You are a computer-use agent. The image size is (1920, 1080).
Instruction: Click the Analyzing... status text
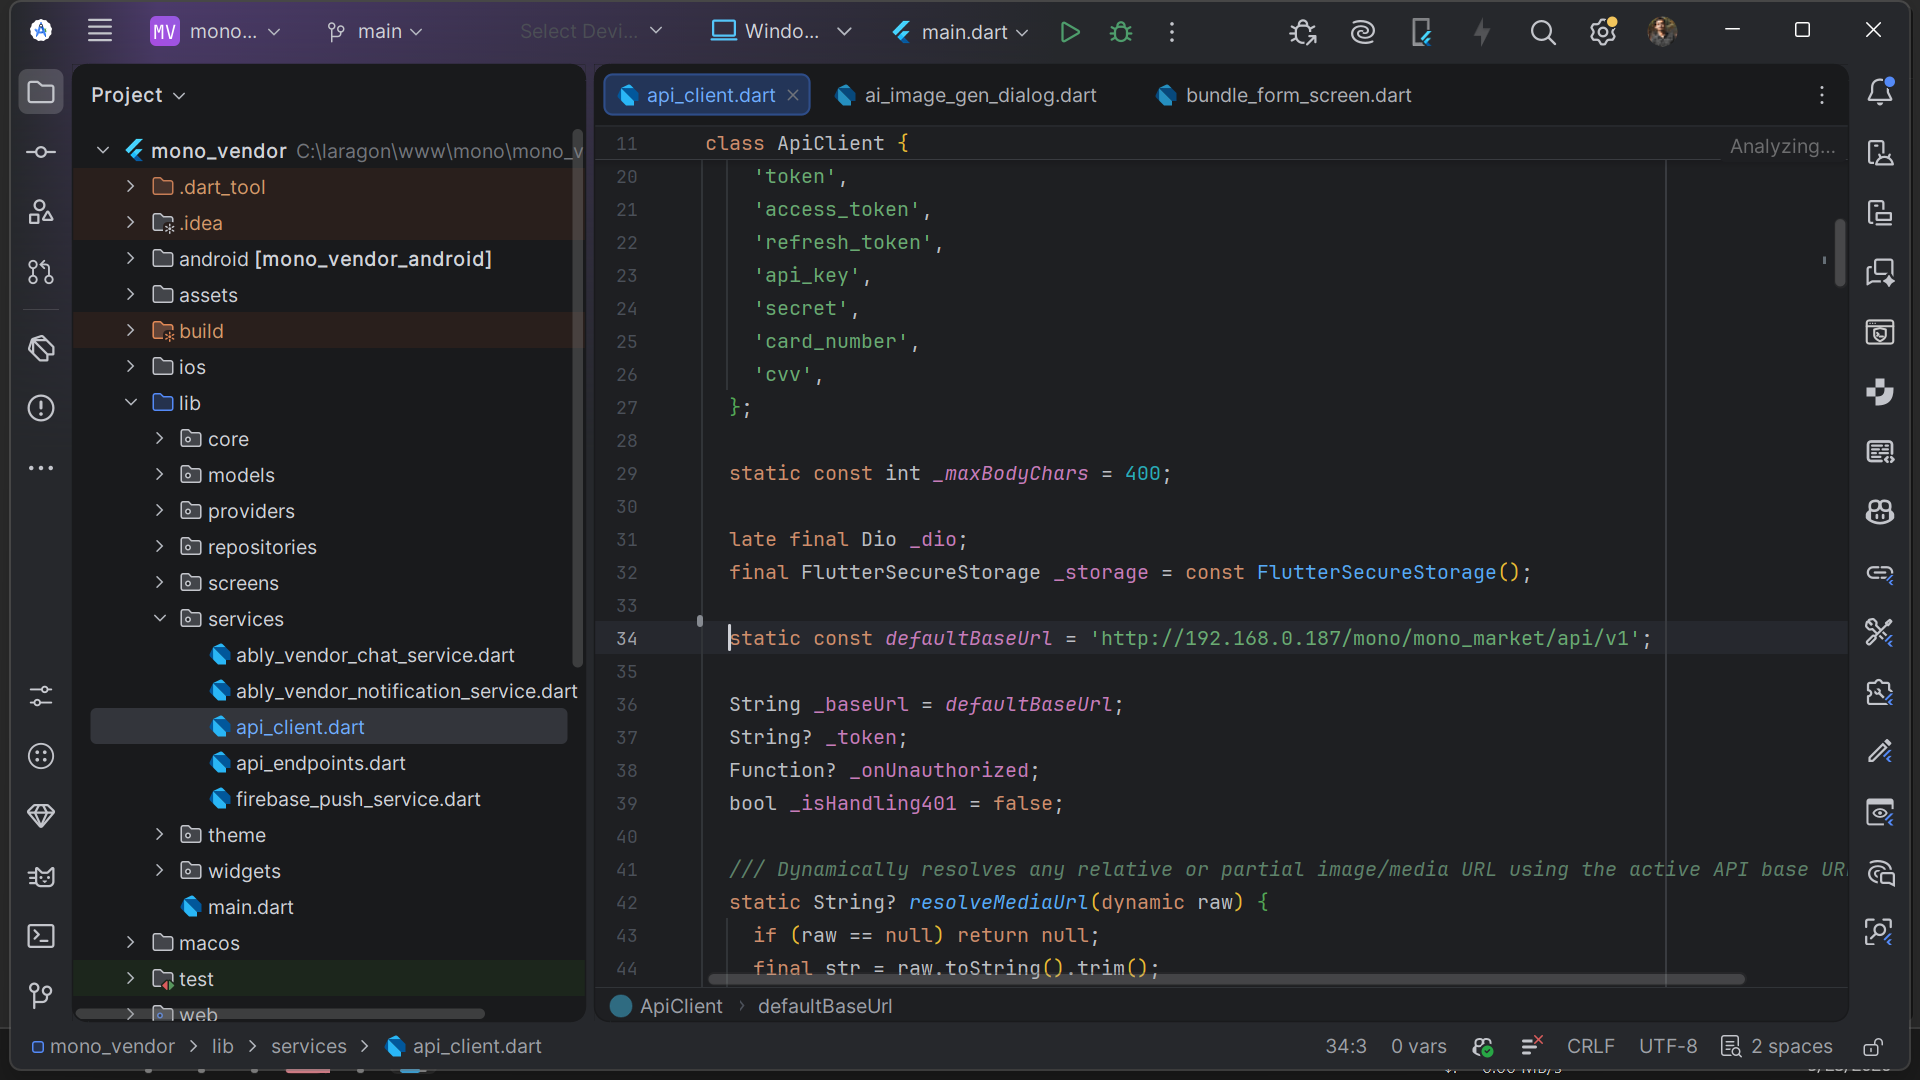point(1783,146)
